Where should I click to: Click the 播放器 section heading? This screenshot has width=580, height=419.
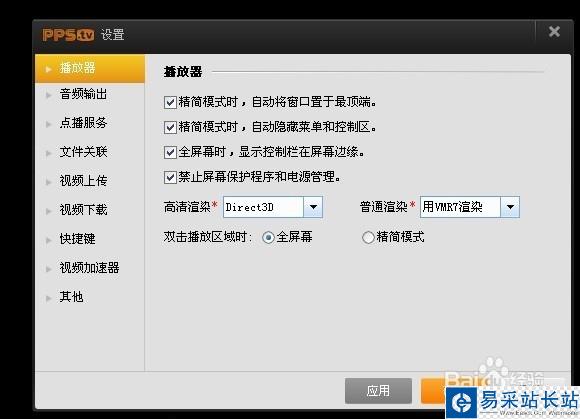click(x=183, y=71)
